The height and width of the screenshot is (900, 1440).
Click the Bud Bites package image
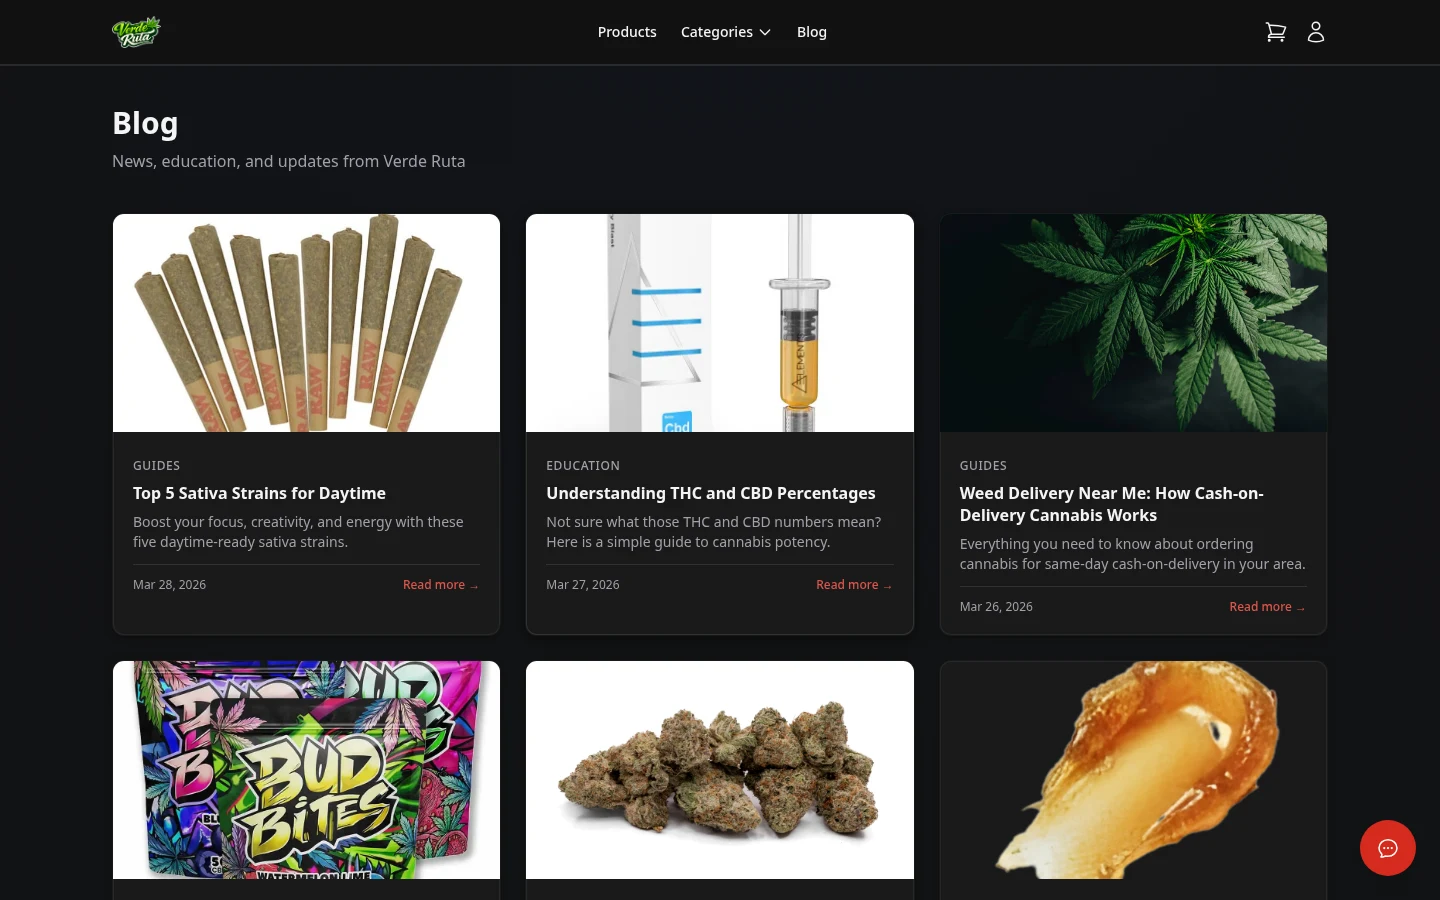tap(306, 769)
